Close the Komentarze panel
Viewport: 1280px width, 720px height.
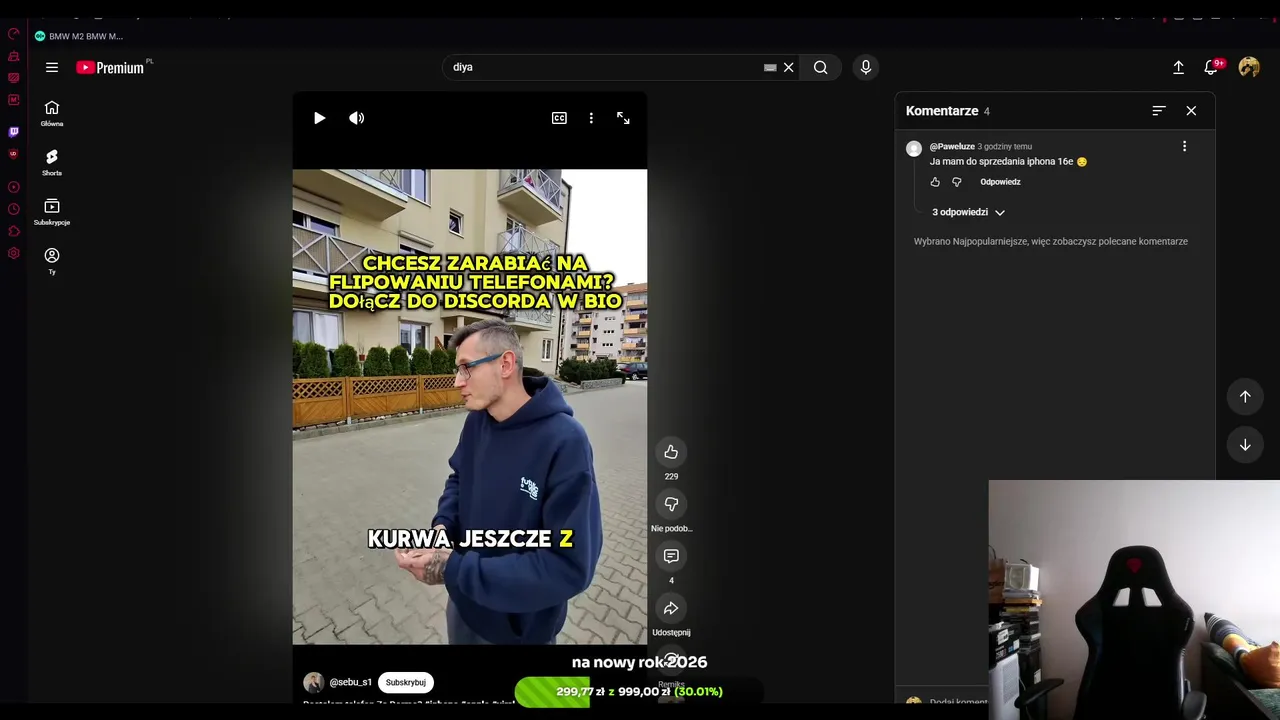(x=1191, y=111)
